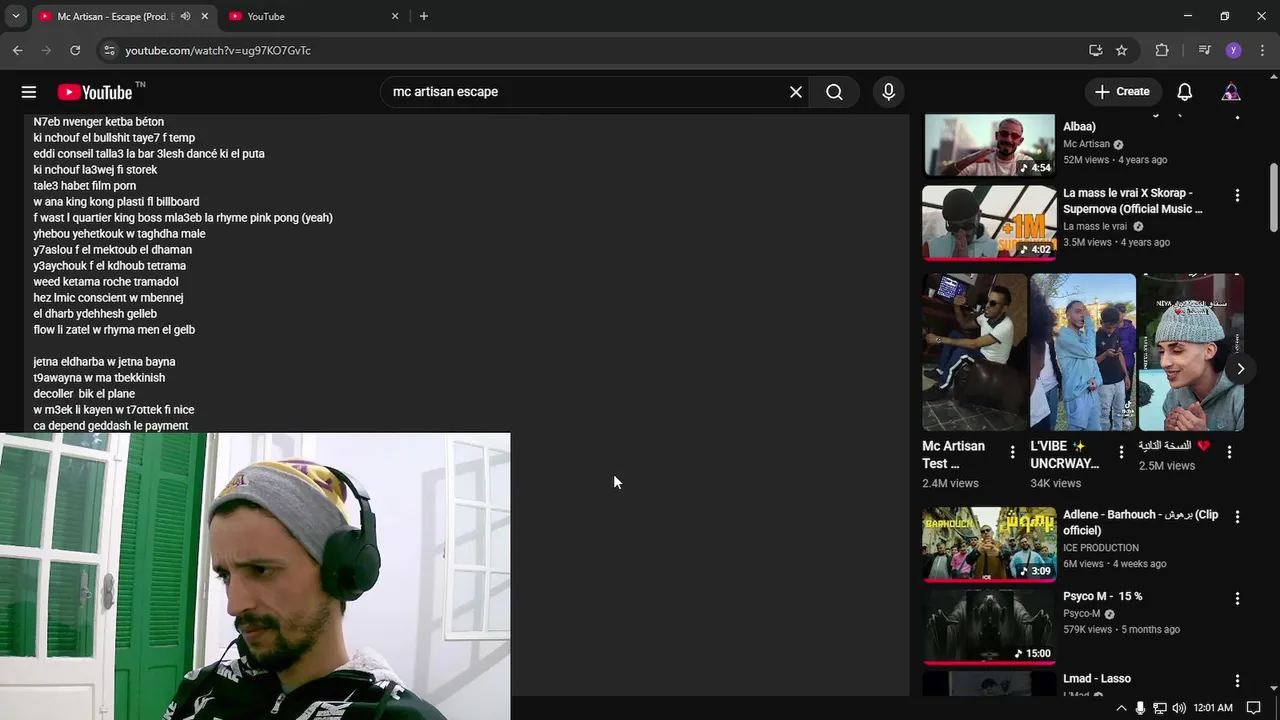Open the Adlene - Barhouch title link
The width and height of the screenshot is (1280, 720).
(x=1141, y=523)
